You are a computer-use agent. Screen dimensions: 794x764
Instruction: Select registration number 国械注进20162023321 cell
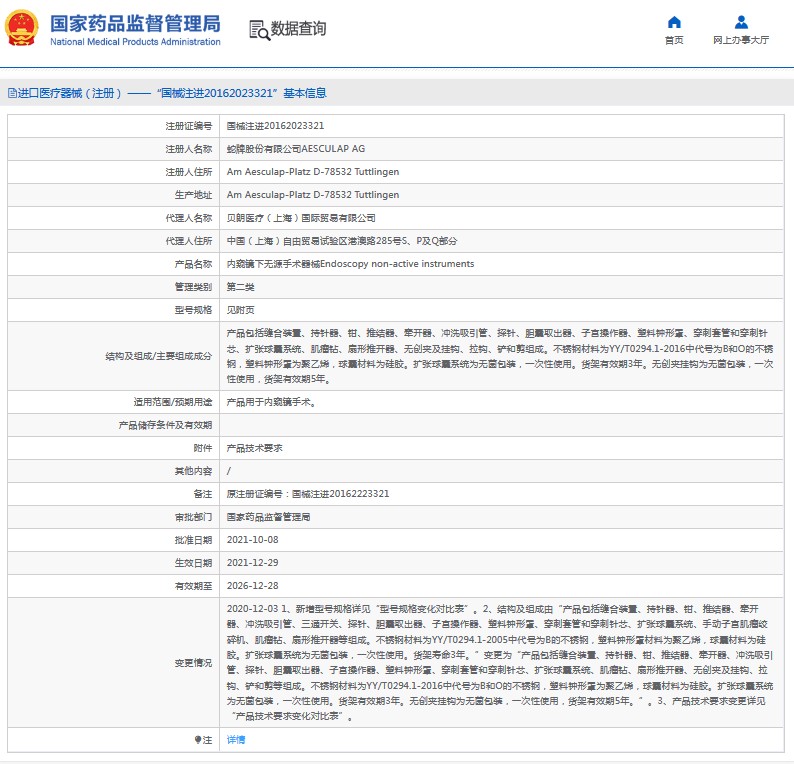[275, 126]
